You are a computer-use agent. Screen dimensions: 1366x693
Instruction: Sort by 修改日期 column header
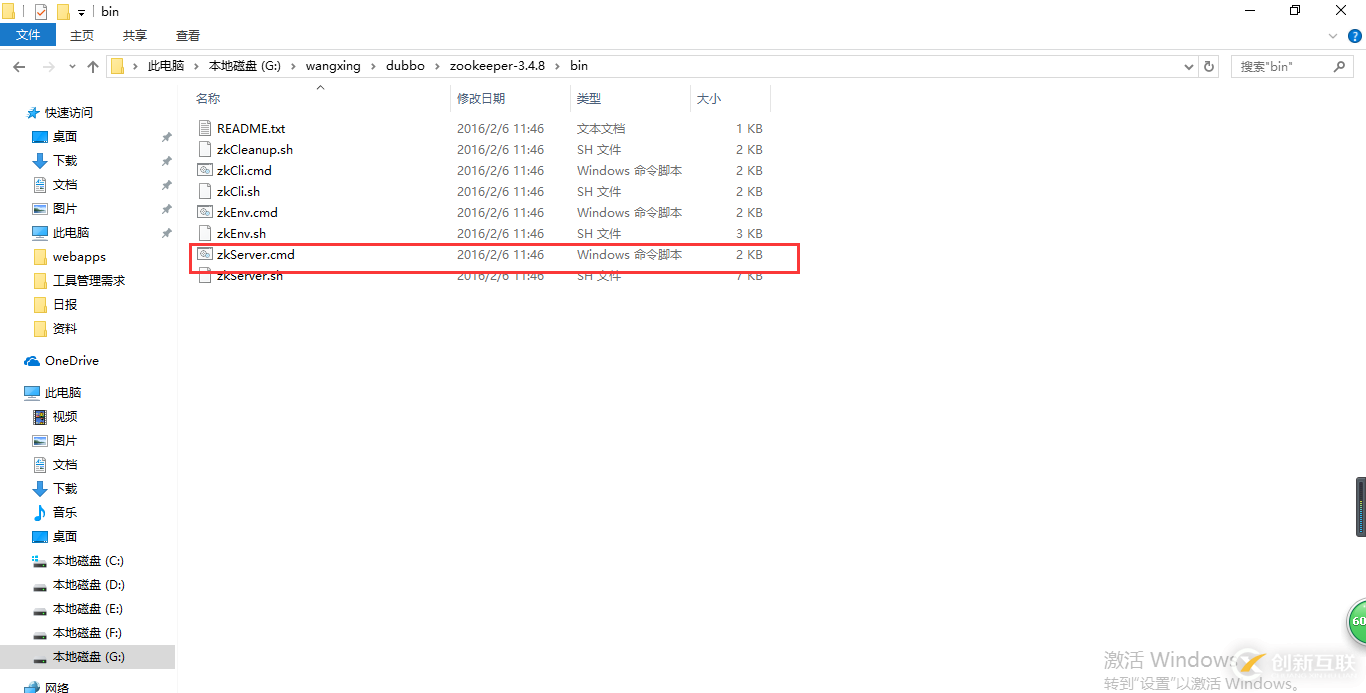[481, 99]
